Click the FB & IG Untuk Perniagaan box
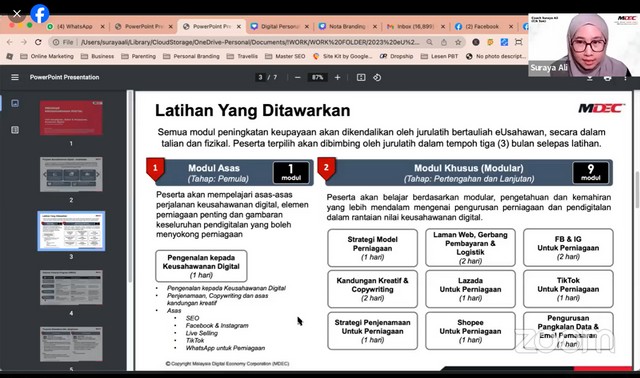Image resolution: width=640 pixels, height=378 pixels. point(568,248)
